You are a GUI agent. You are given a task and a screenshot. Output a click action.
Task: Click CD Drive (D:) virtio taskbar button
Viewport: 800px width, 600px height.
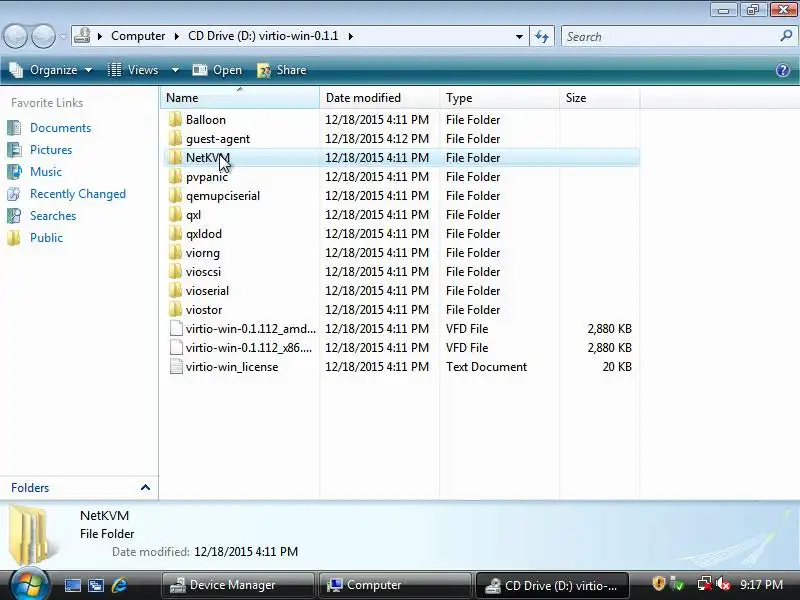[552, 585]
